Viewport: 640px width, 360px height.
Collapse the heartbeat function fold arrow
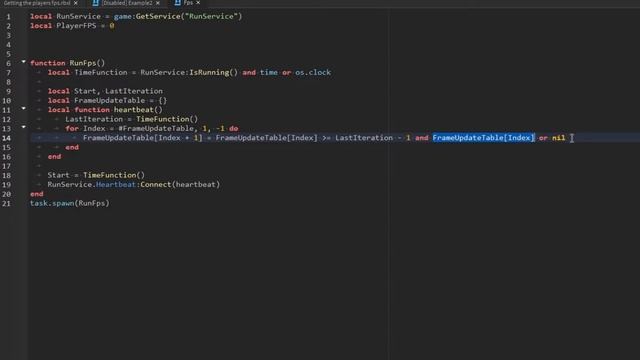(x=24, y=108)
